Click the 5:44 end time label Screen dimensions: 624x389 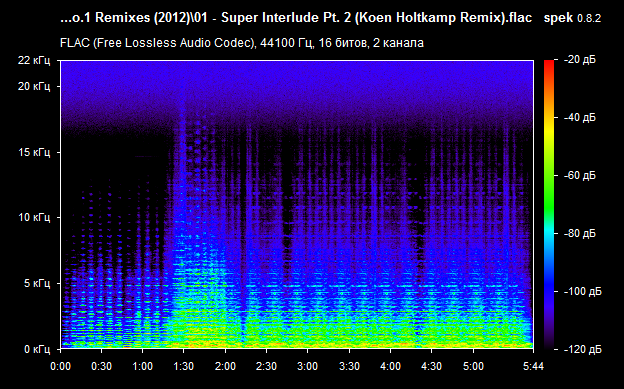(533, 366)
